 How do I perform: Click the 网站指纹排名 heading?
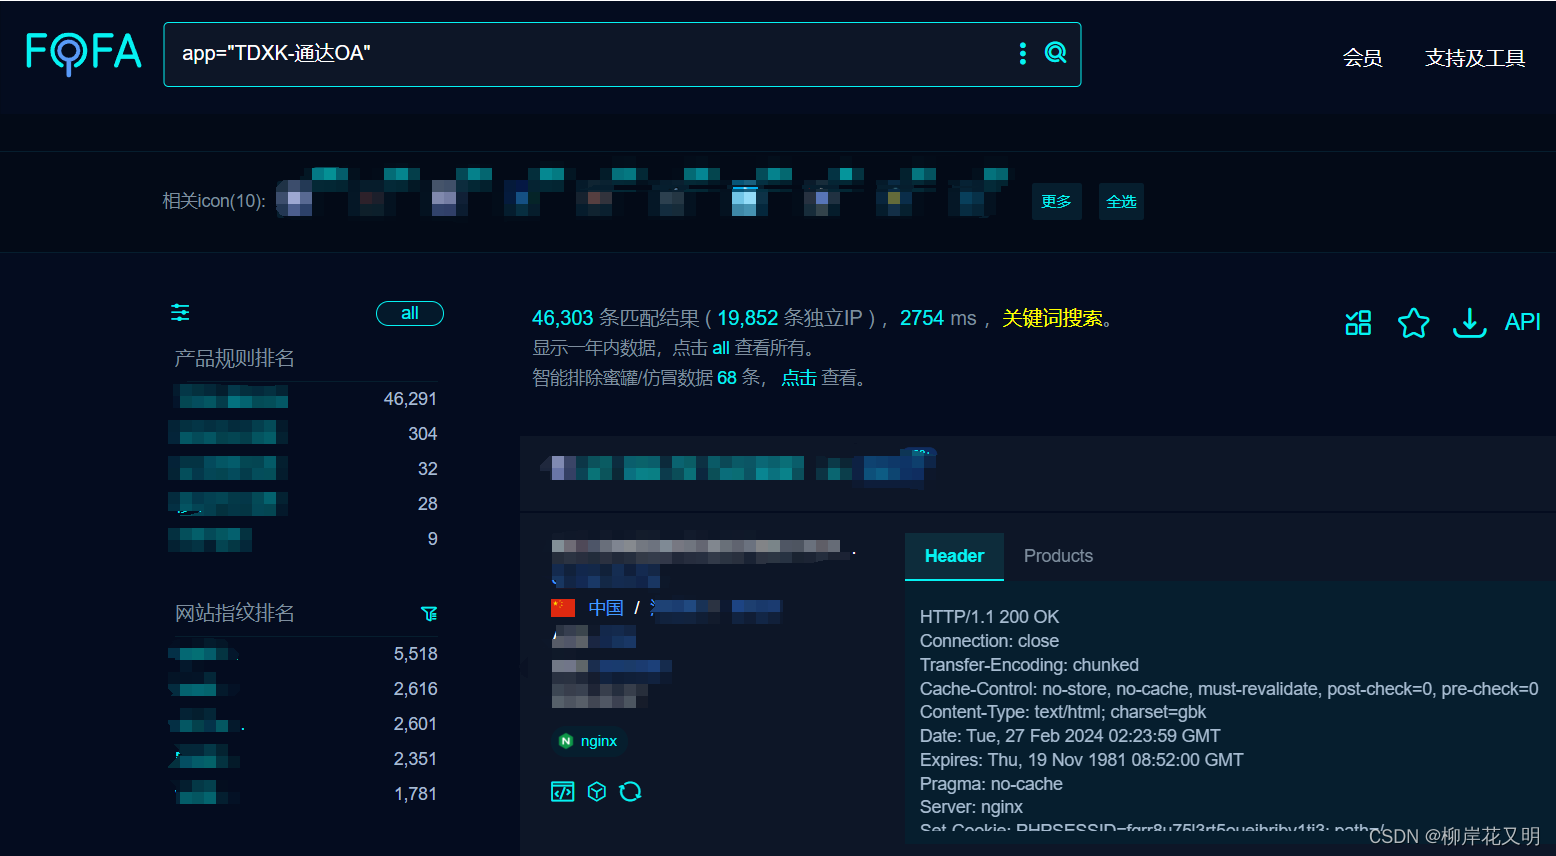234,613
